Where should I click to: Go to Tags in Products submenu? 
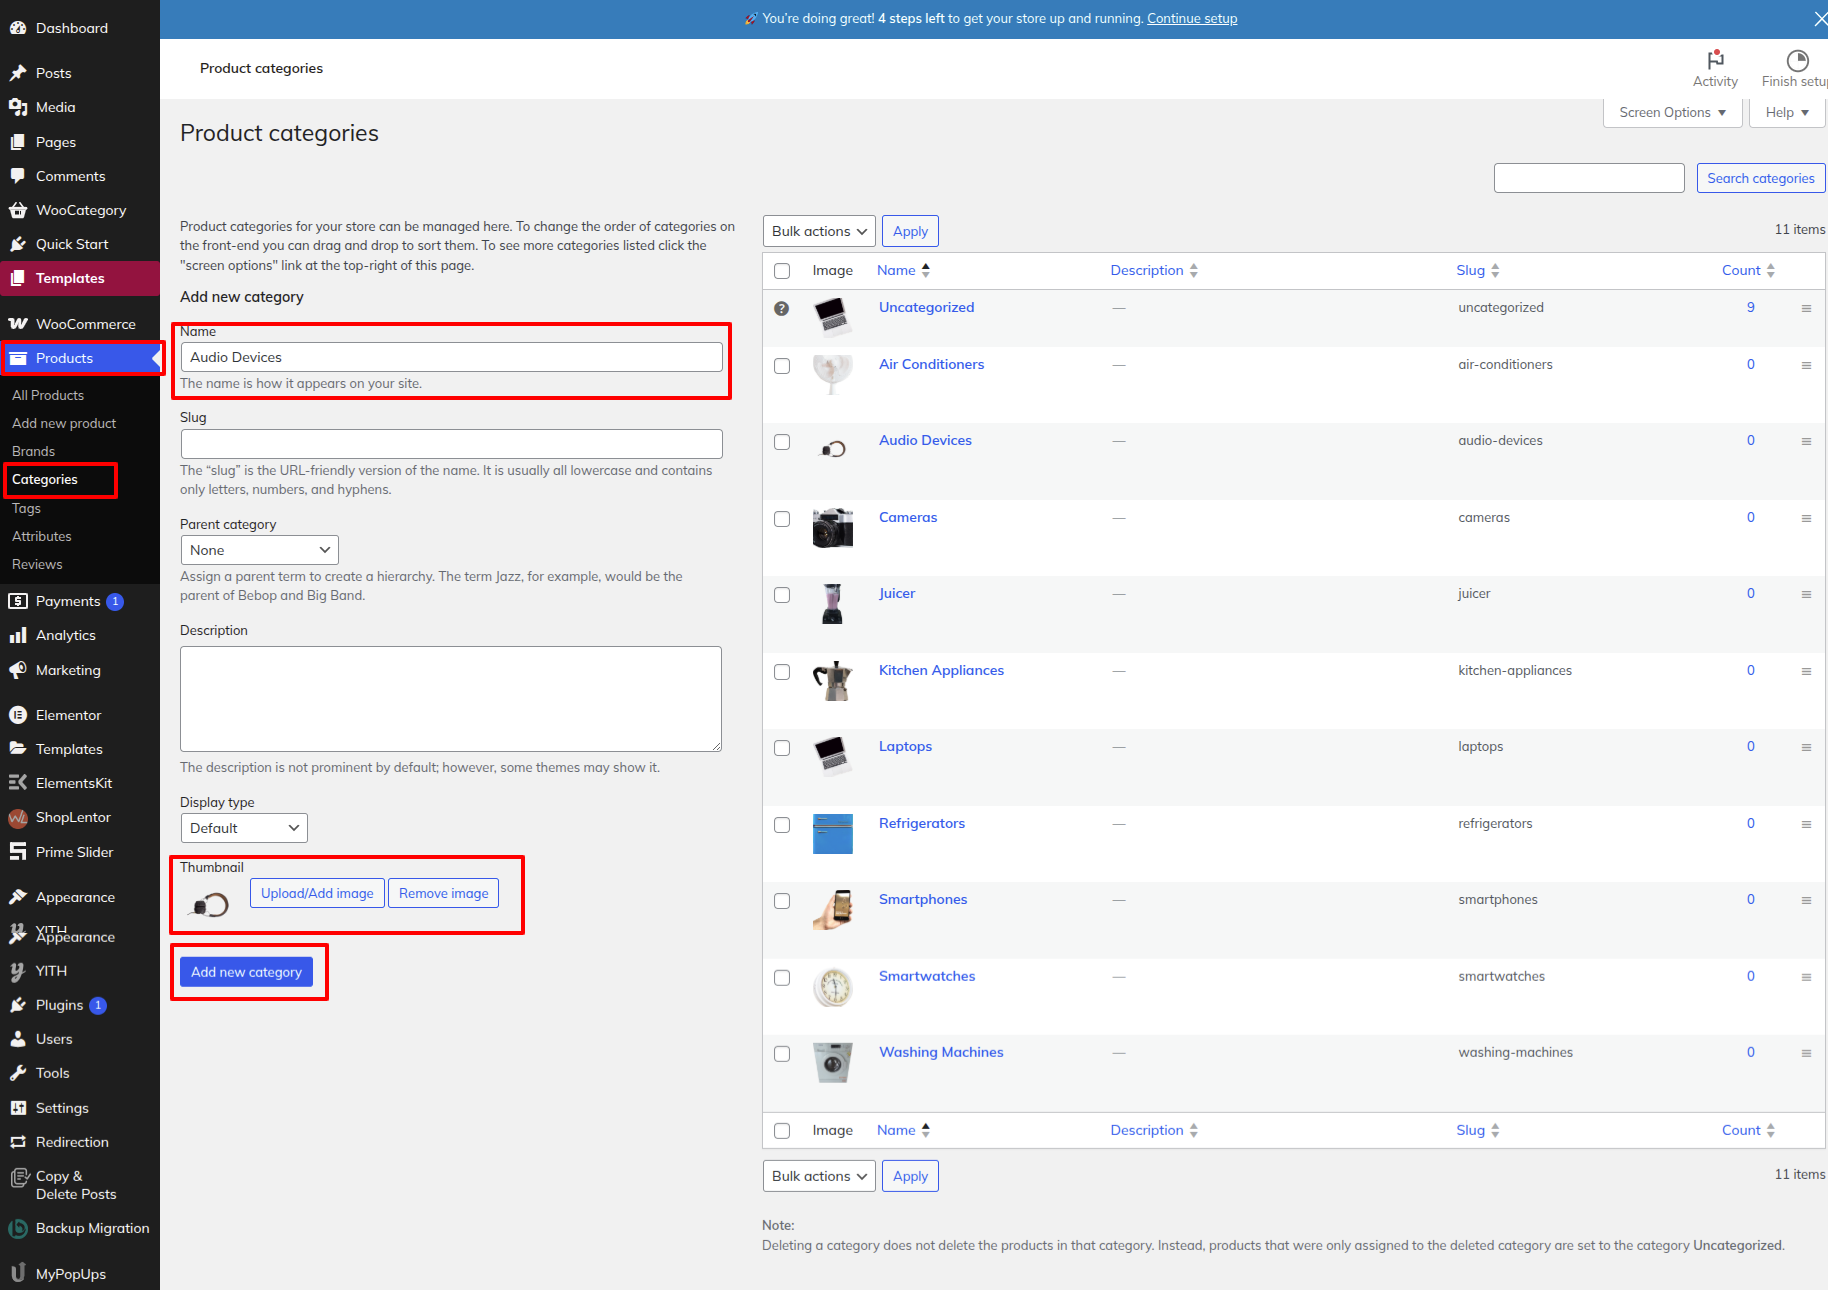coord(26,508)
